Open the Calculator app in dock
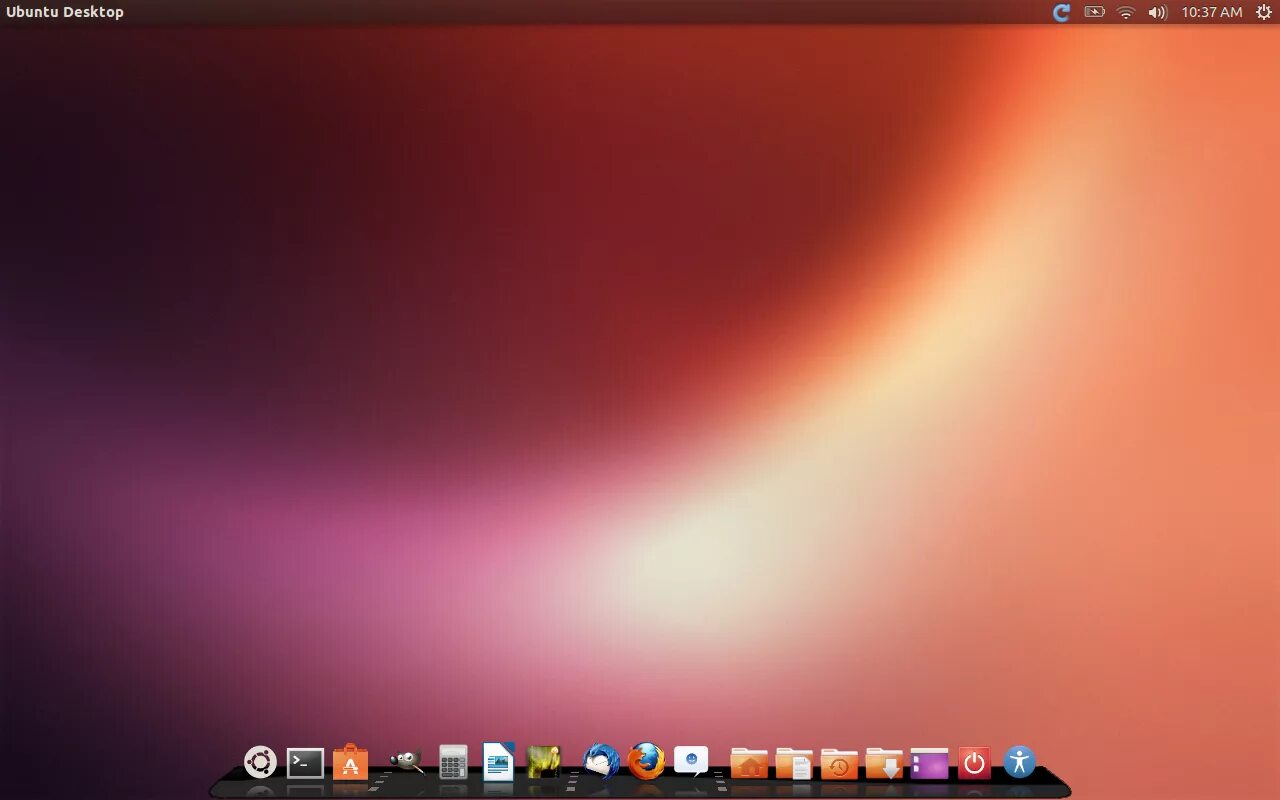Viewport: 1280px width, 800px height. point(453,762)
